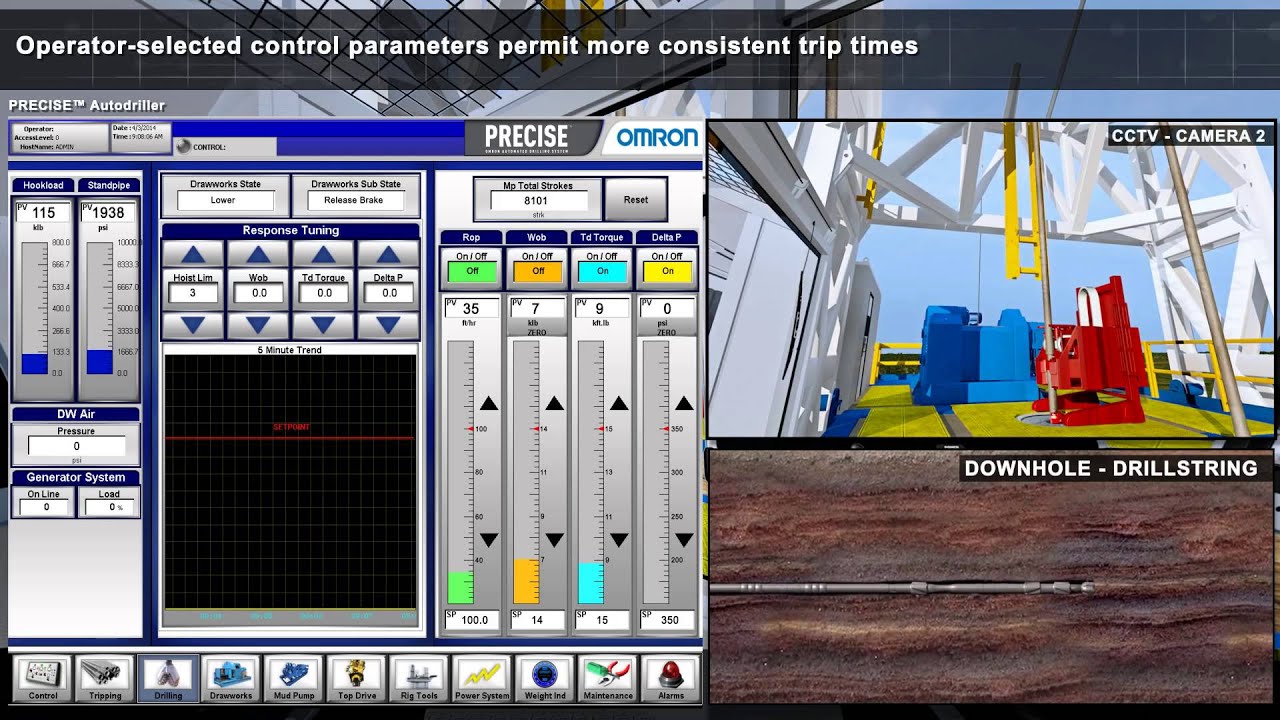
Task: Toggle the Wob On/Off orange button
Action: (x=538, y=271)
